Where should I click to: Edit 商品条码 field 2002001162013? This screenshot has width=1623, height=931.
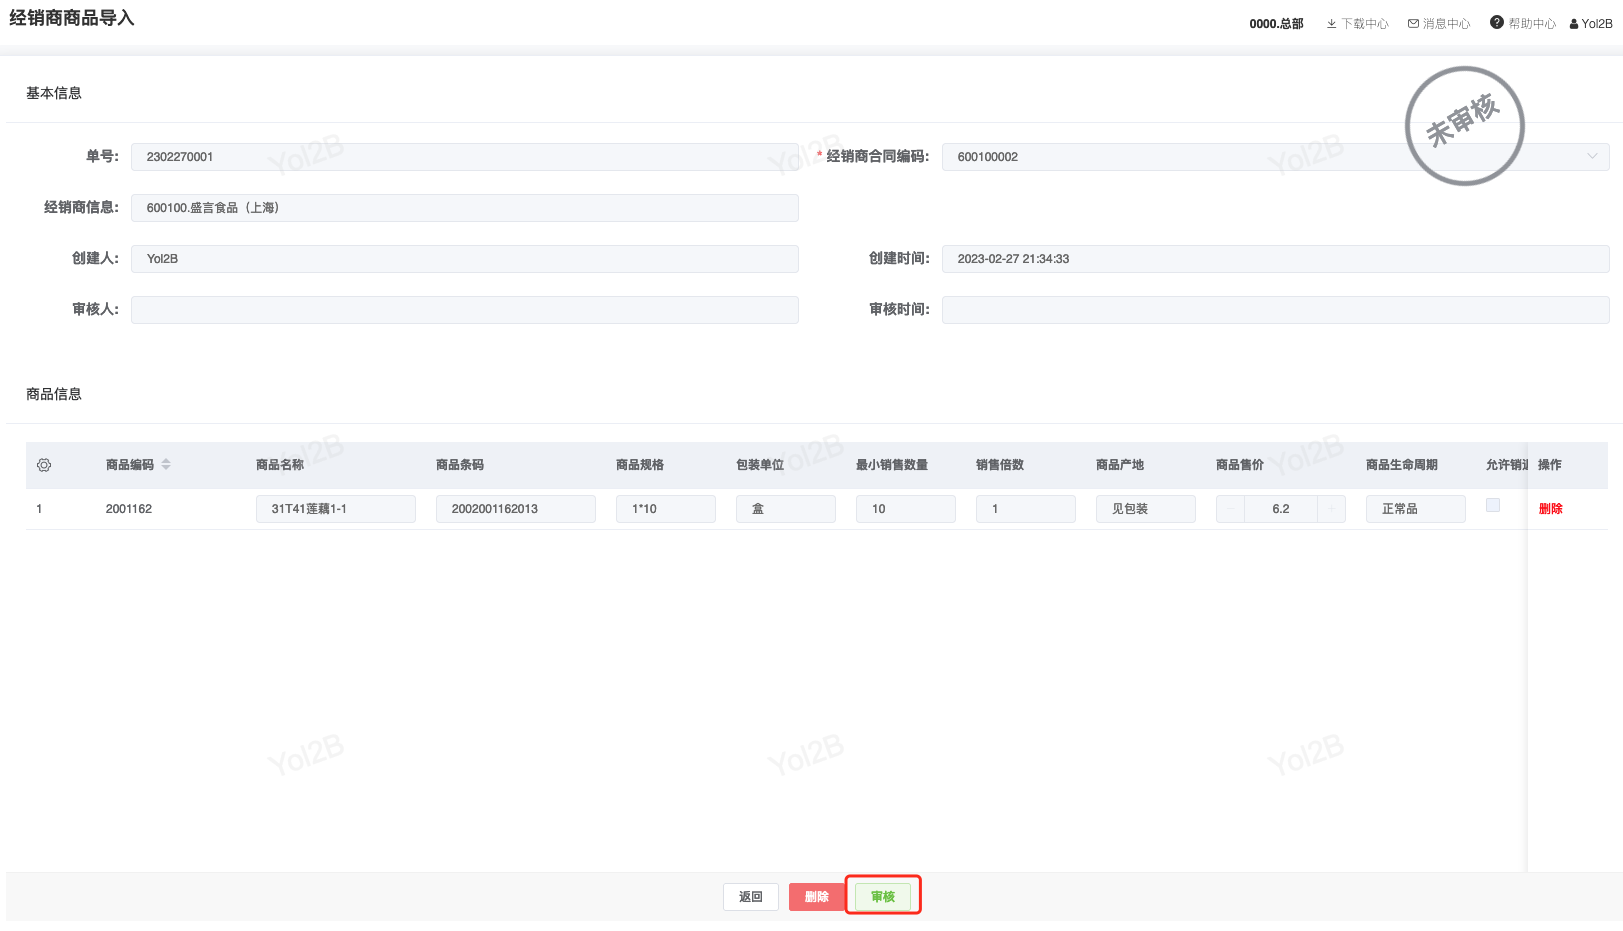[x=516, y=509]
